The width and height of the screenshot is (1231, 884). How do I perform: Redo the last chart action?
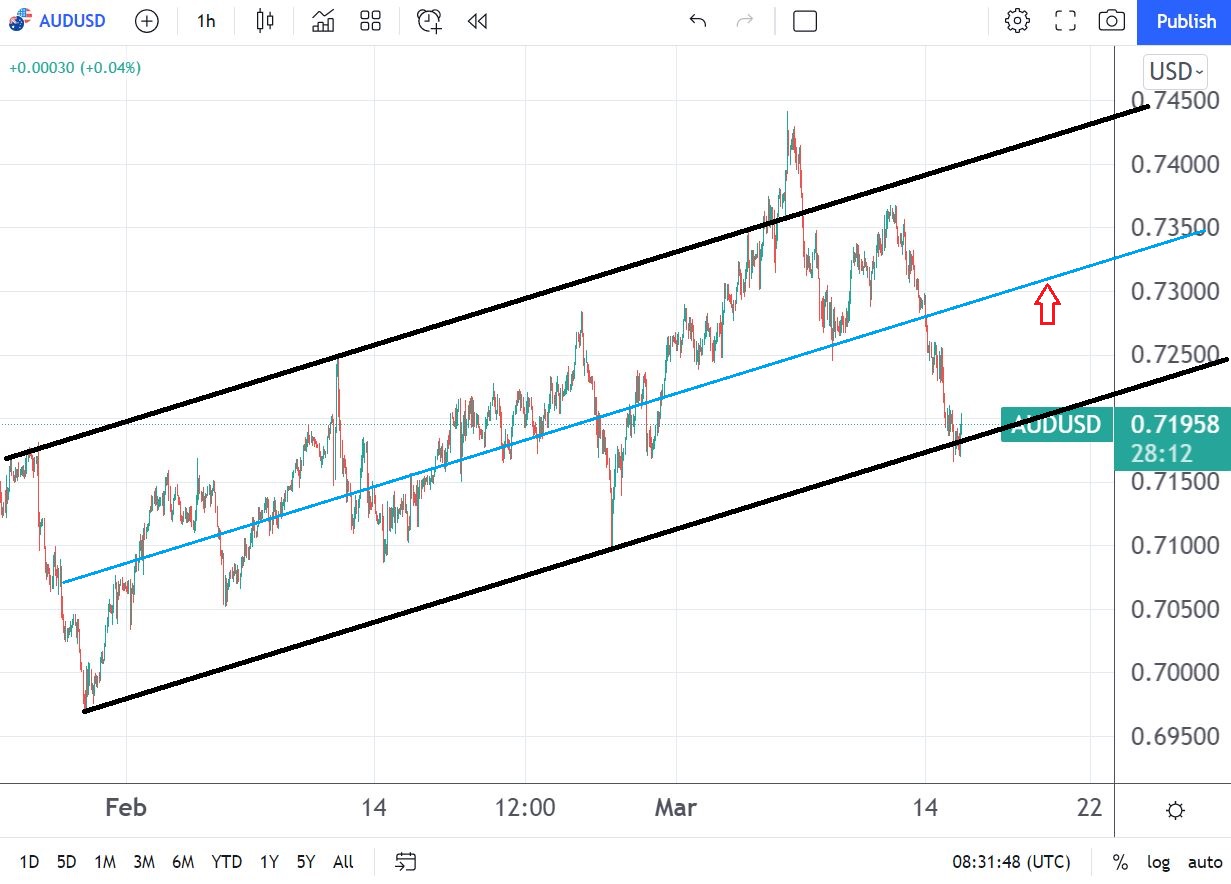(745, 21)
